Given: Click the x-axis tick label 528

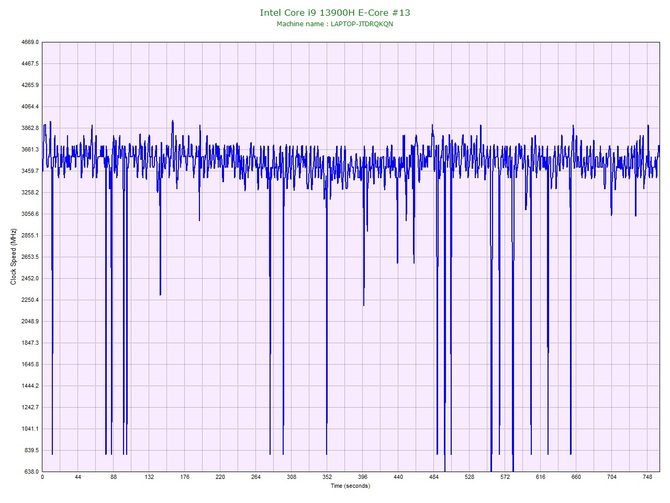Looking at the screenshot, I should (x=469, y=477).
